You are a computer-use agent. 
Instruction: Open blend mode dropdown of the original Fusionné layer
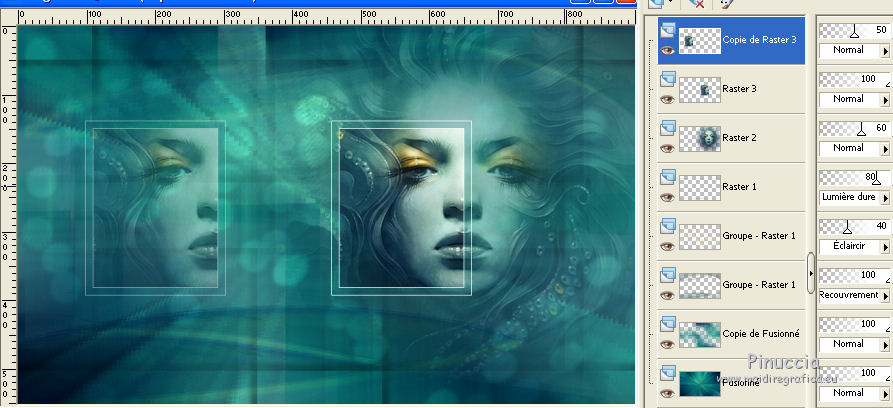coord(885,394)
